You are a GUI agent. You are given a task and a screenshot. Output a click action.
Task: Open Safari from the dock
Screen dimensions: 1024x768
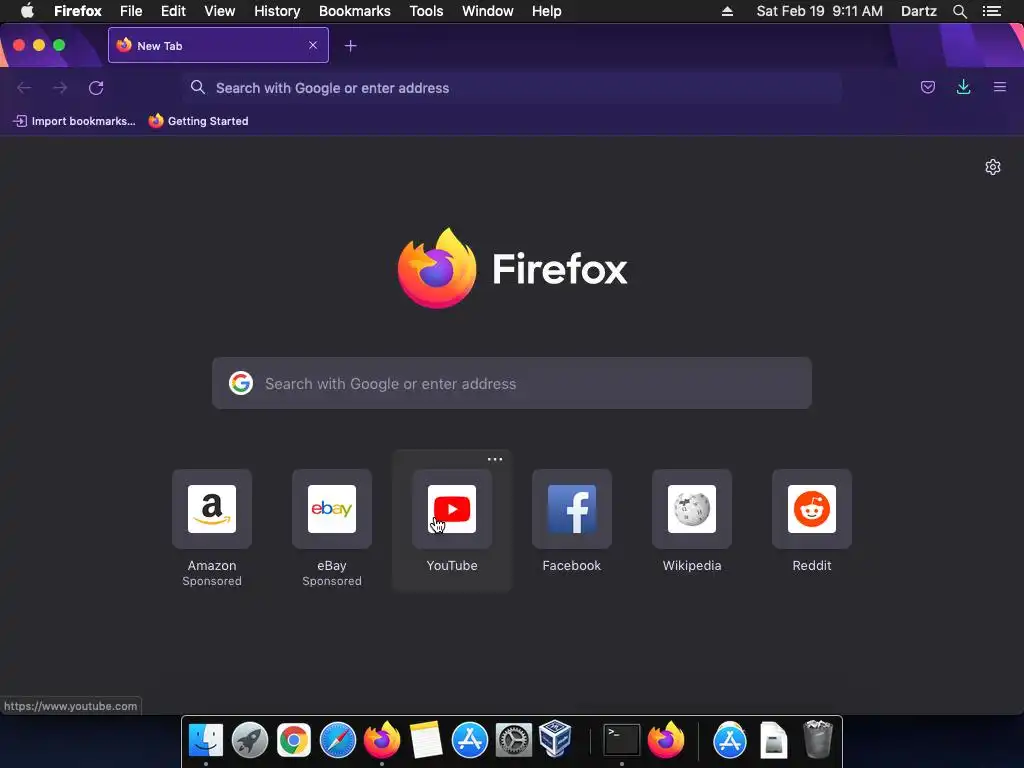(338, 740)
